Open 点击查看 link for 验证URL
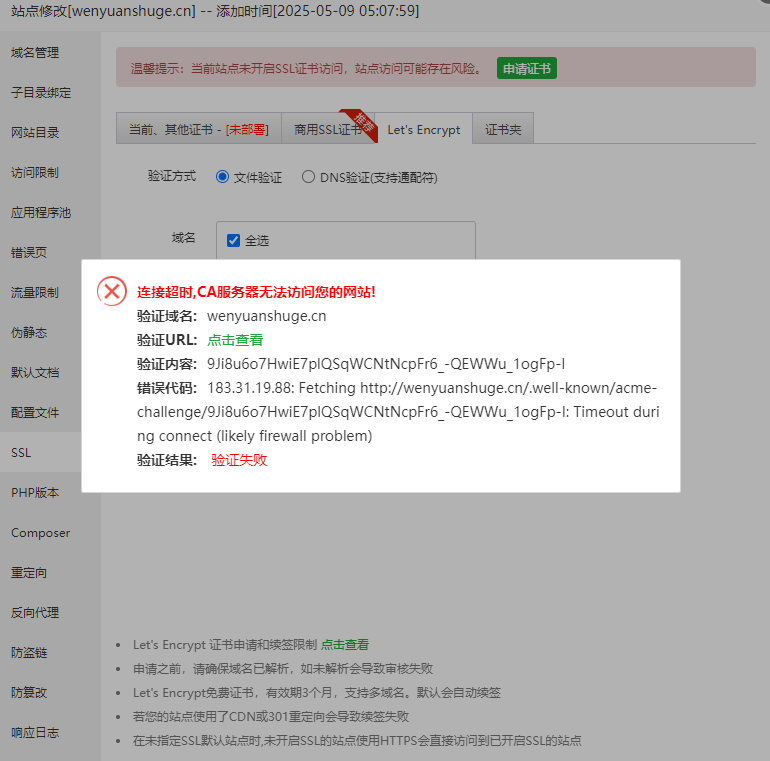 235,340
